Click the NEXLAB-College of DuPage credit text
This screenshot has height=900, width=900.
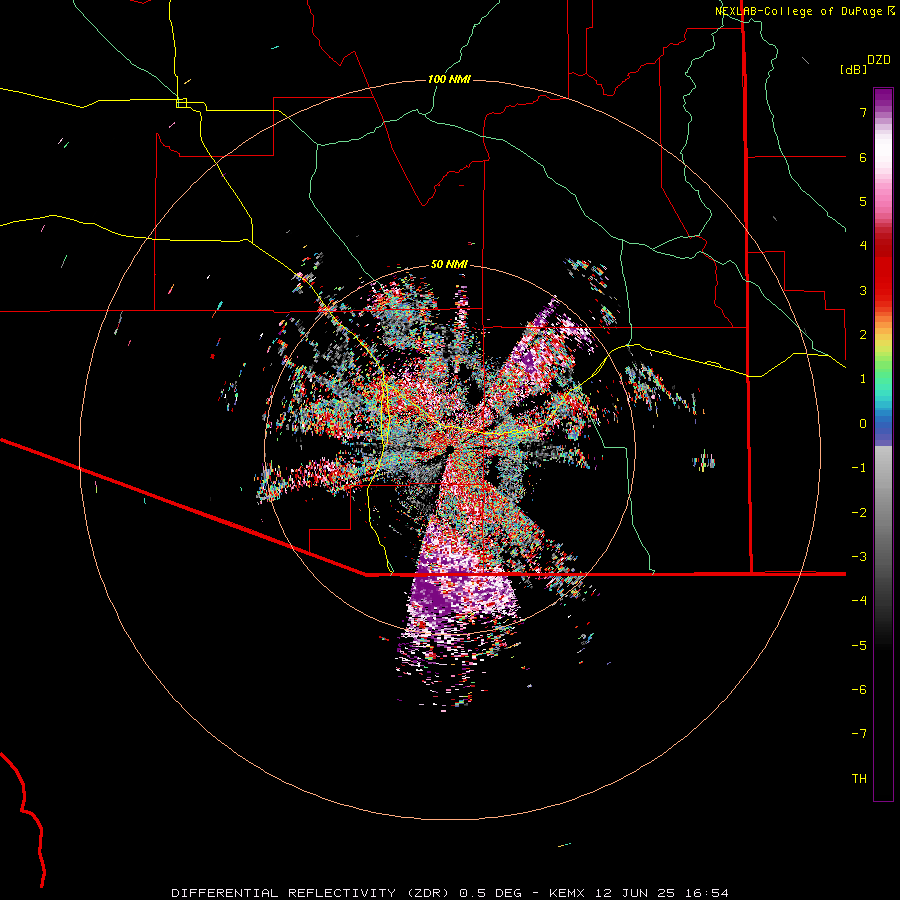click(798, 11)
